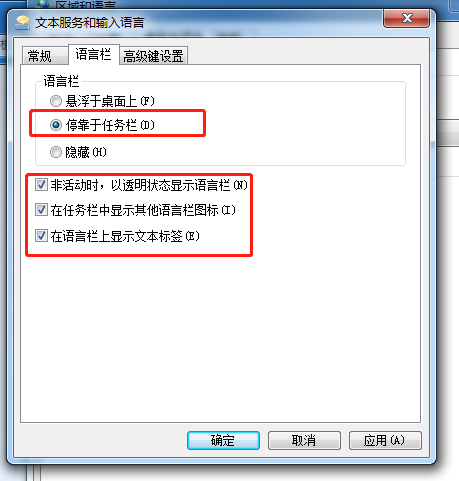Uncheck 非活动时以透明状态显示语言栏 checkbox
This screenshot has height=481, width=459.
tap(41, 184)
